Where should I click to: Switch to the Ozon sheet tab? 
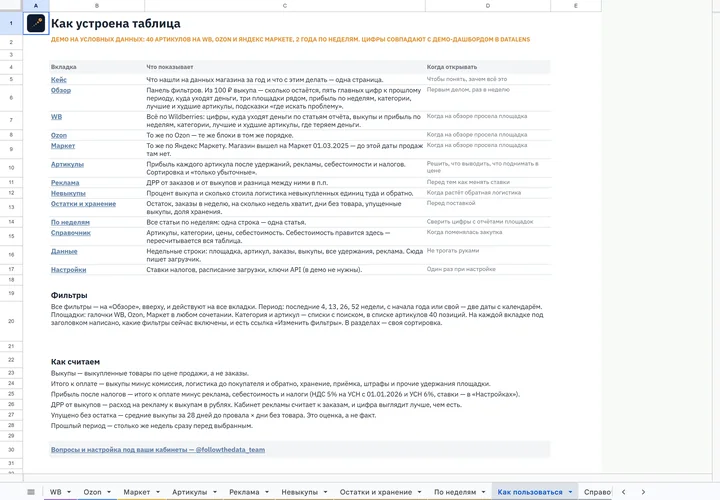(92, 492)
